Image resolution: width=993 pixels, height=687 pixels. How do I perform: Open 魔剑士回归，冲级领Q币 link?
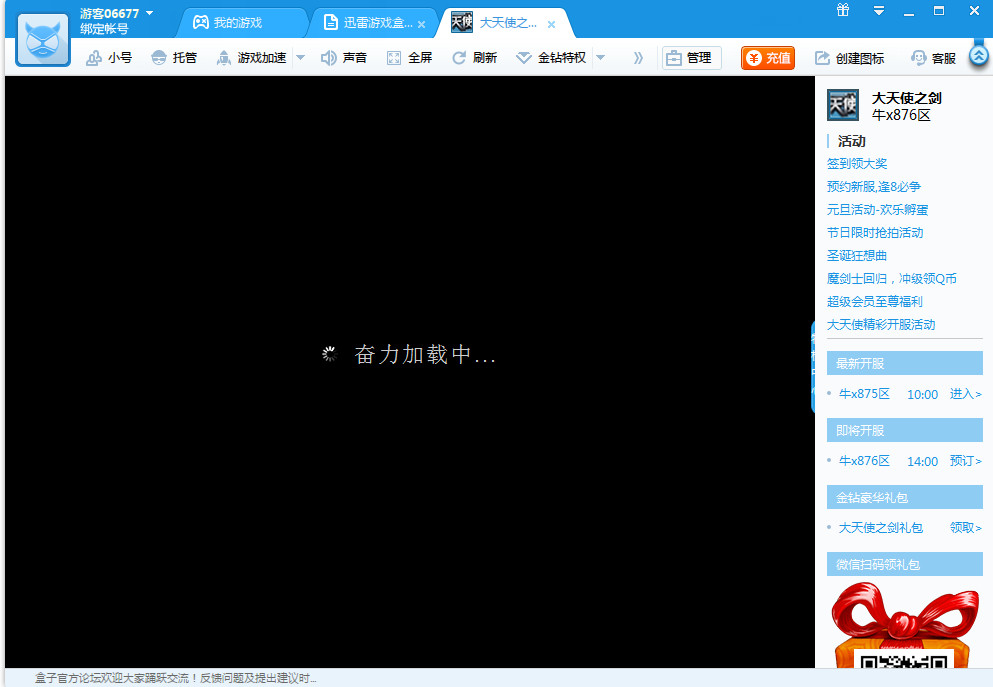click(892, 279)
